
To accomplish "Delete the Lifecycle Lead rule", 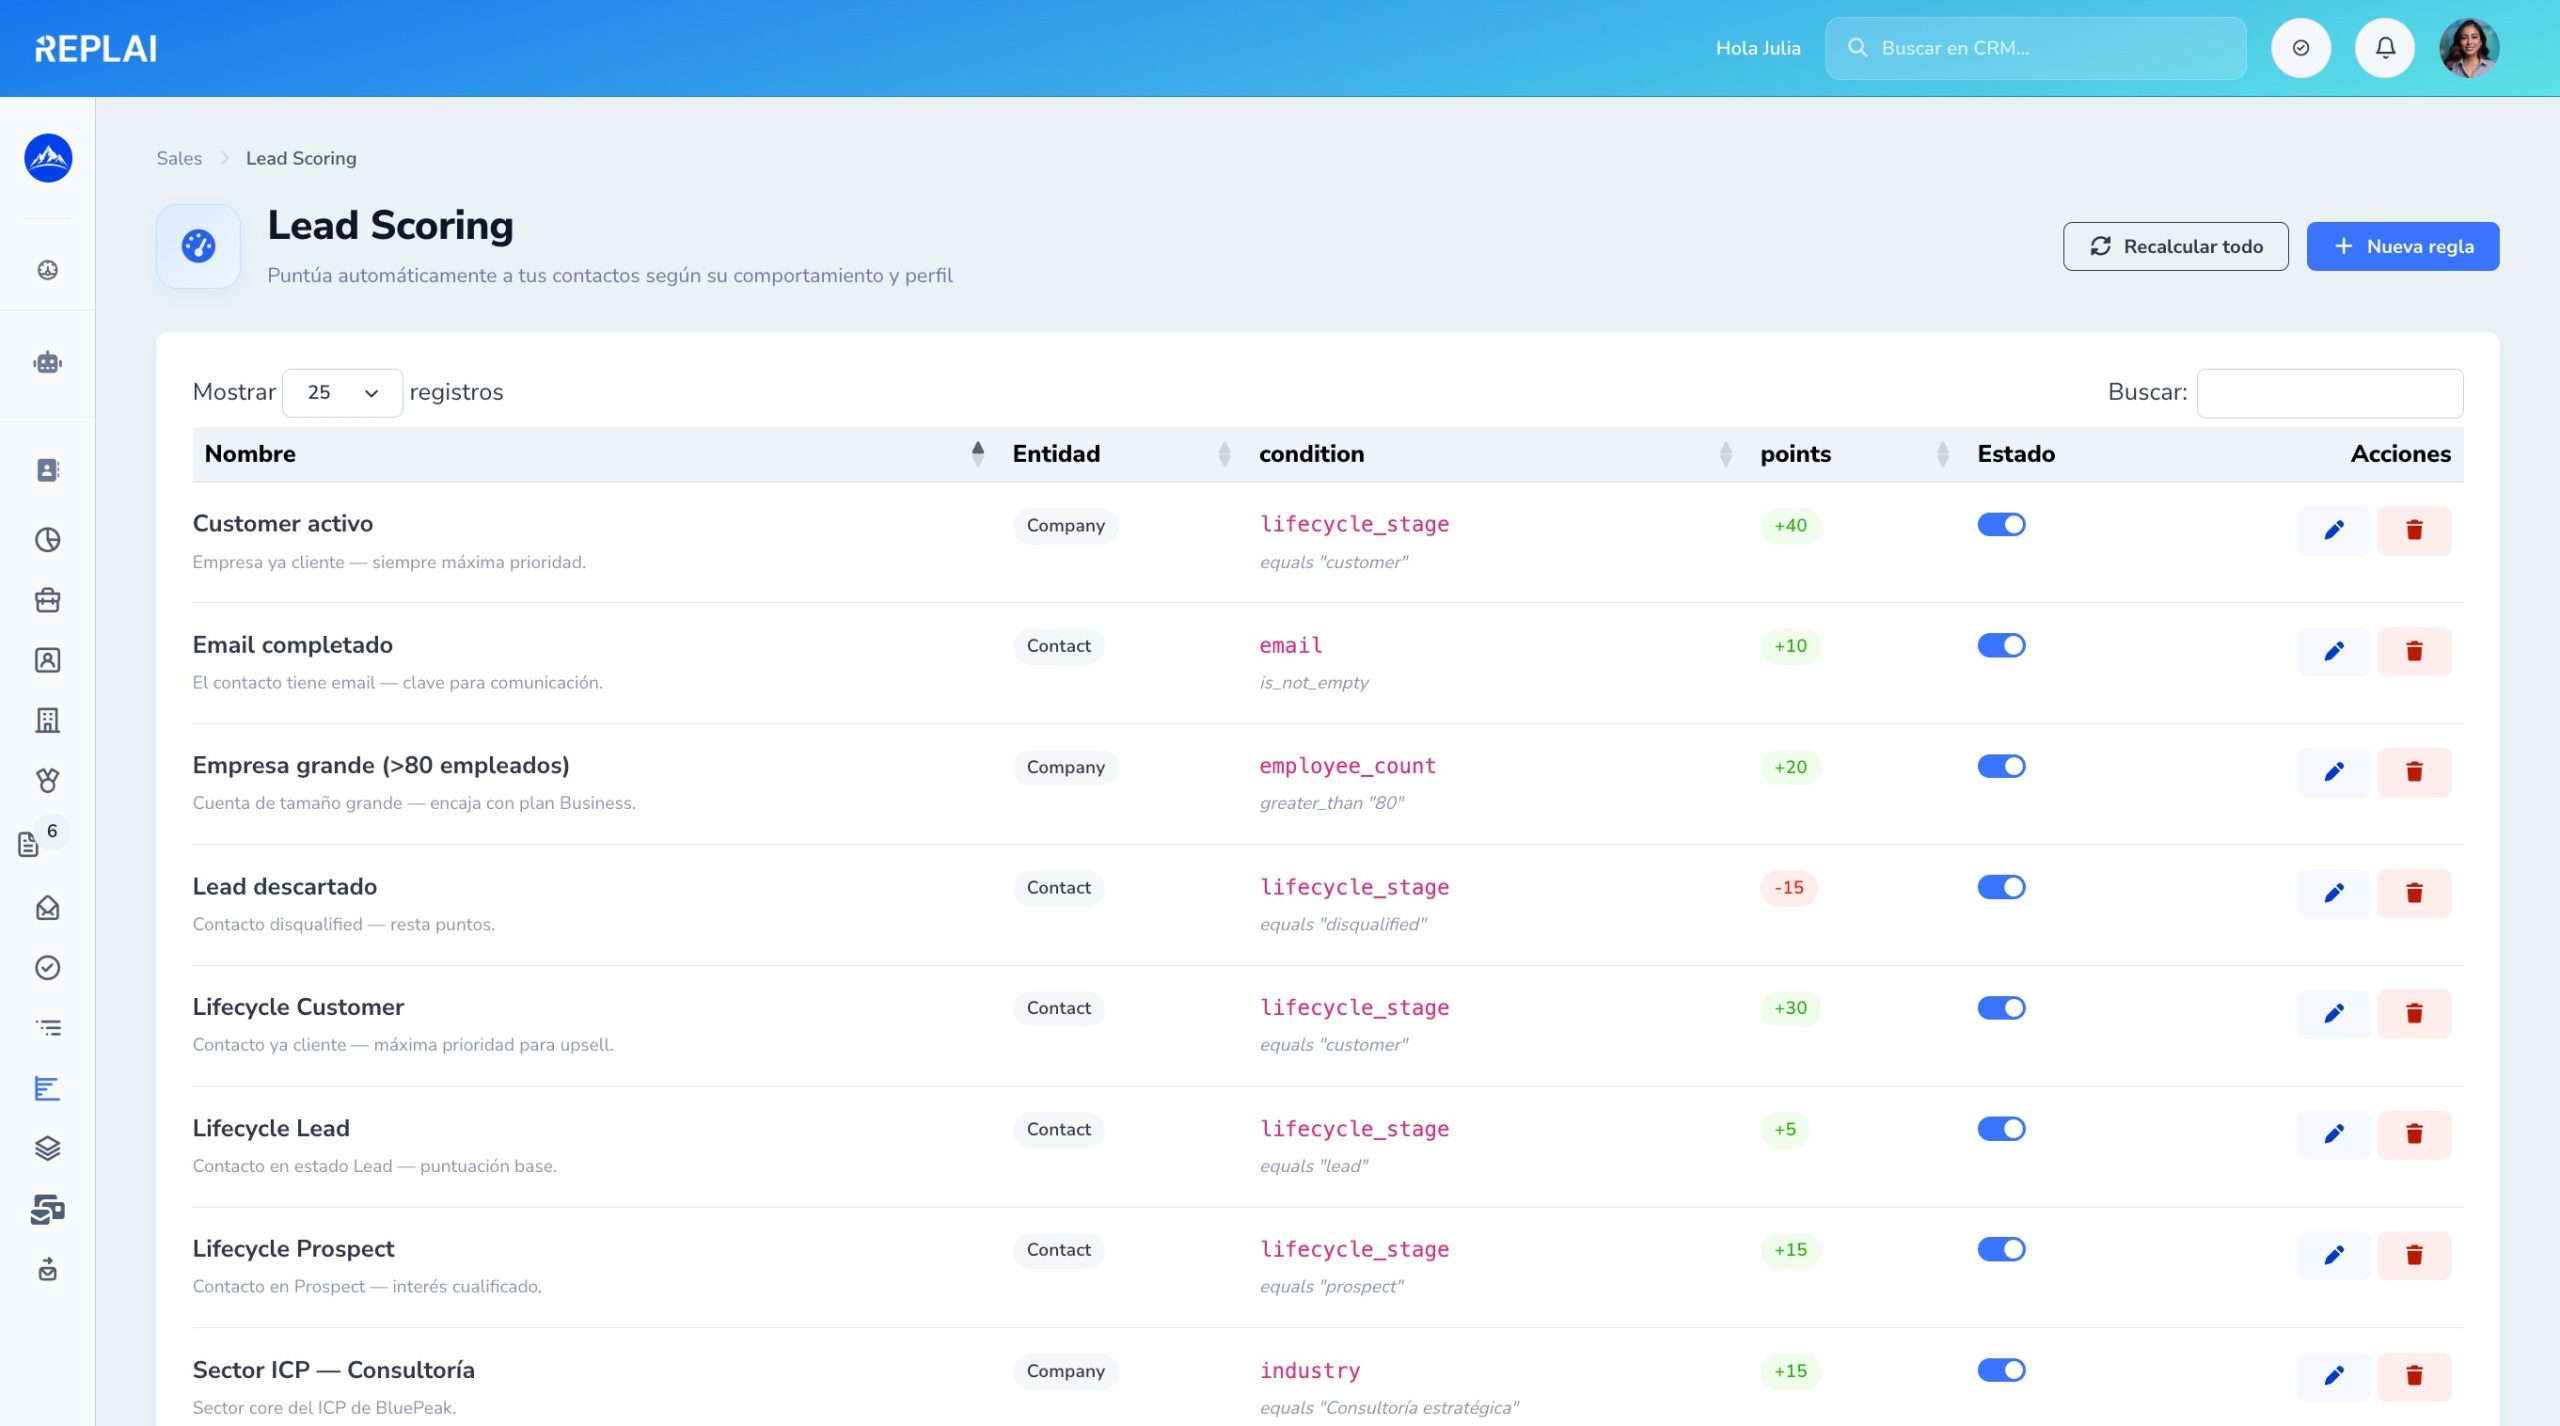I will [x=2414, y=1134].
